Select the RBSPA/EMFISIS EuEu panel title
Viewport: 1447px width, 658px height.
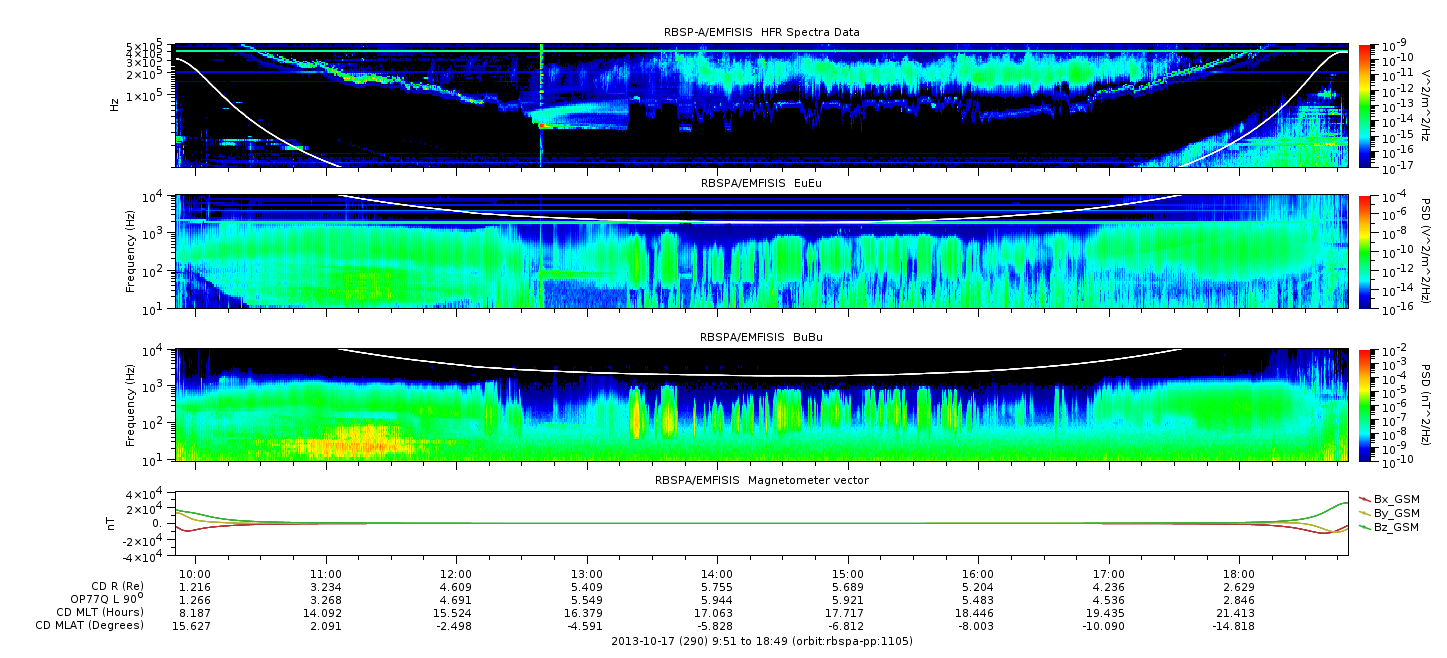pyautogui.click(x=761, y=184)
